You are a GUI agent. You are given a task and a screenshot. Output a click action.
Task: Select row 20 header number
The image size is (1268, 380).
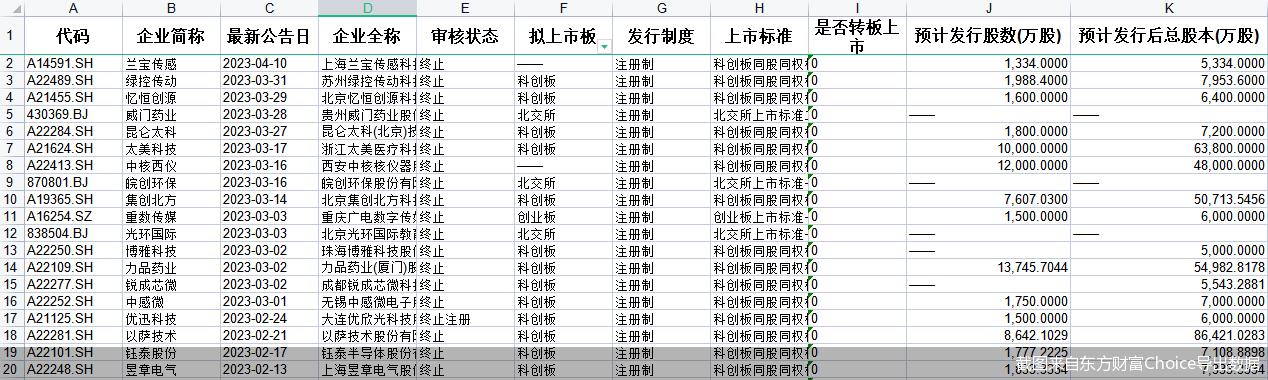coord(11,370)
